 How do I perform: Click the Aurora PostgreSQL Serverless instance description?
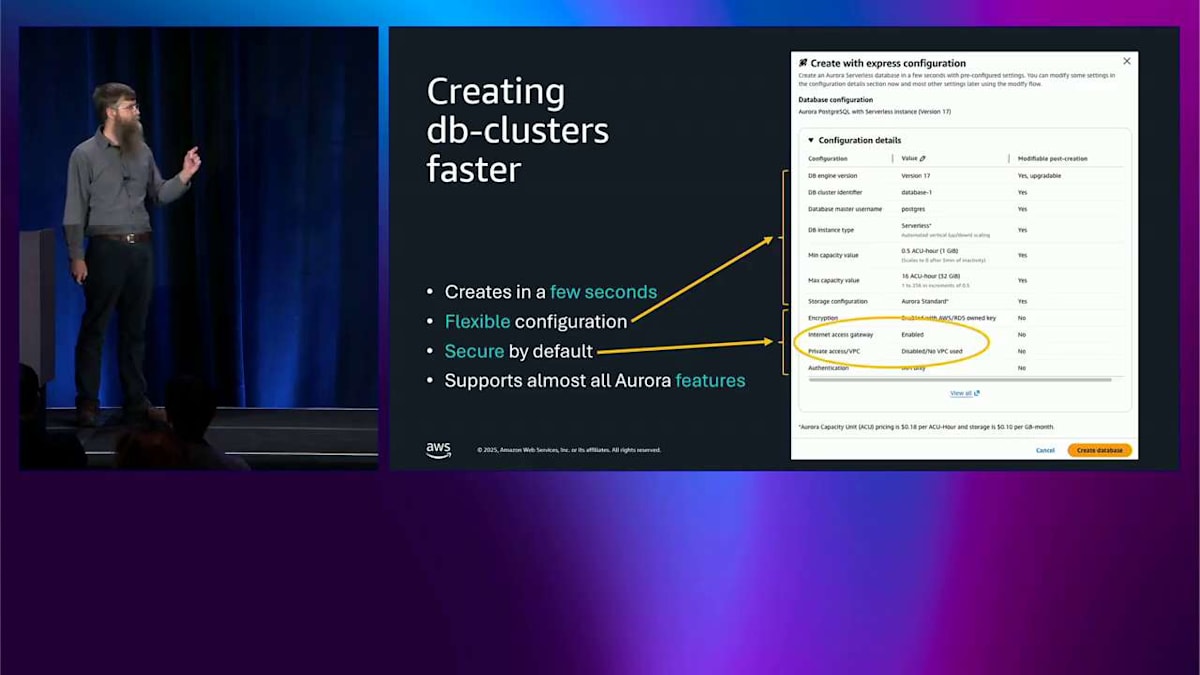click(x=875, y=112)
